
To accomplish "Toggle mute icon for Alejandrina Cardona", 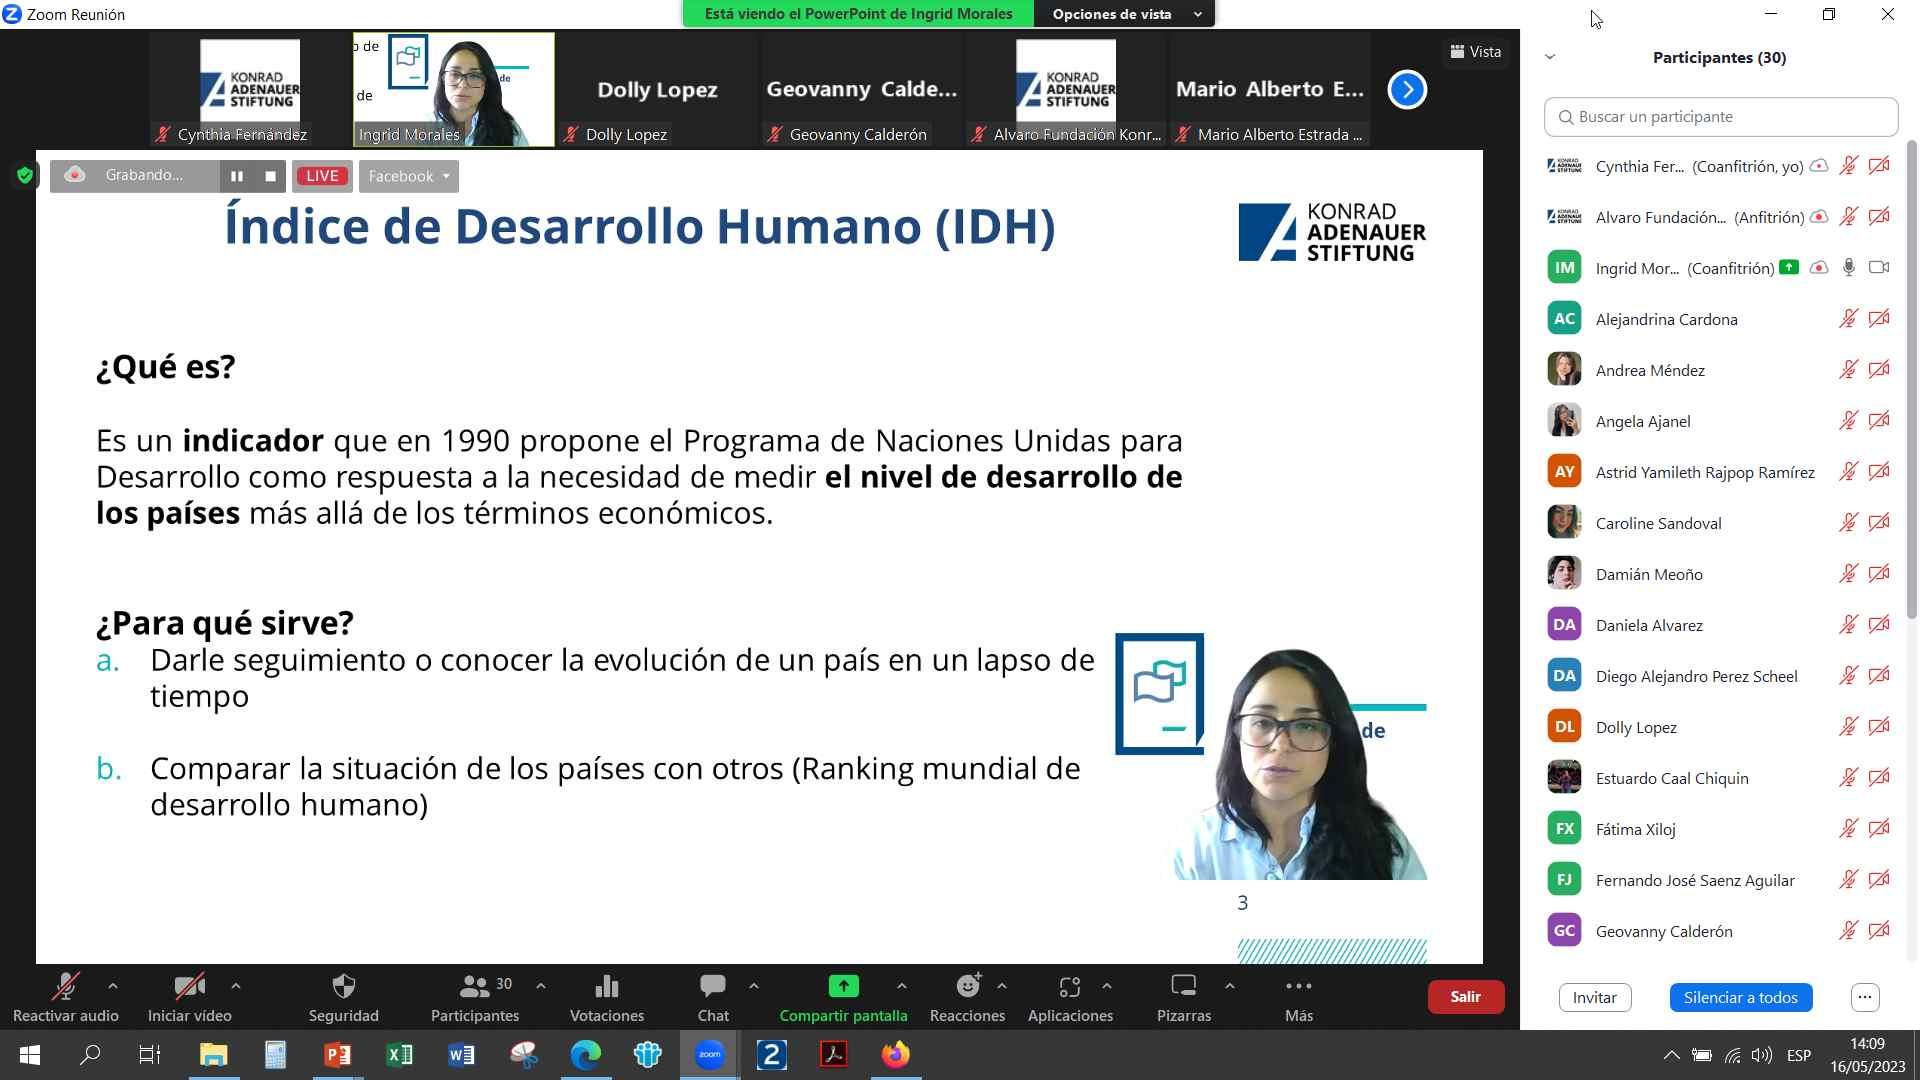I will tap(1848, 319).
